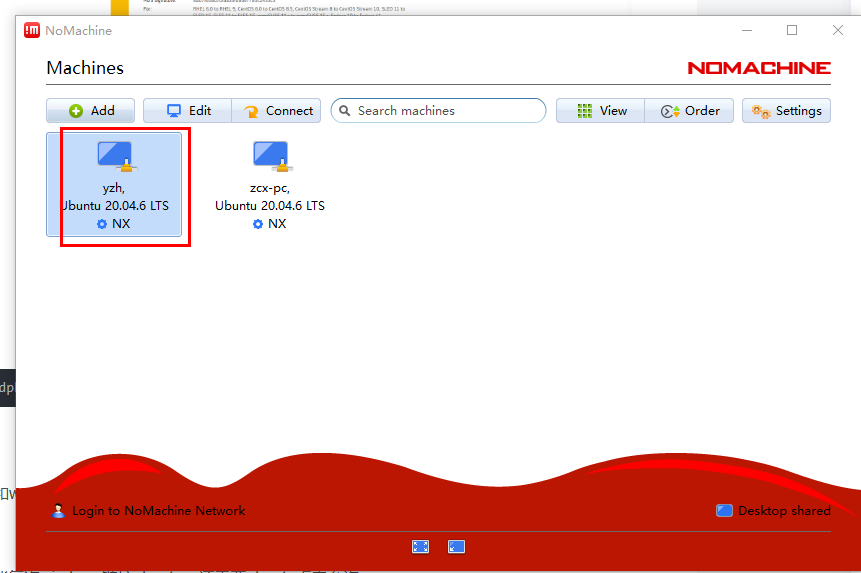Minimize the NoMachine window
Screen dimensions: 861x573
[x=747, y=30]
